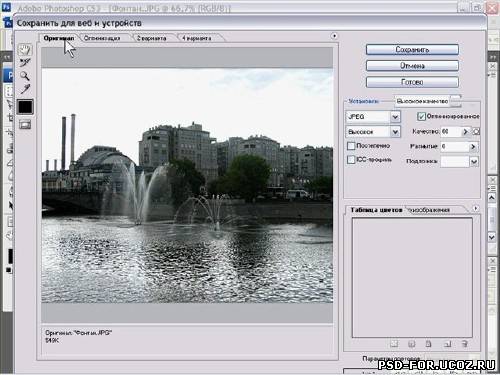
Task: Click the Готово button
Action: (x=412, y=82)
